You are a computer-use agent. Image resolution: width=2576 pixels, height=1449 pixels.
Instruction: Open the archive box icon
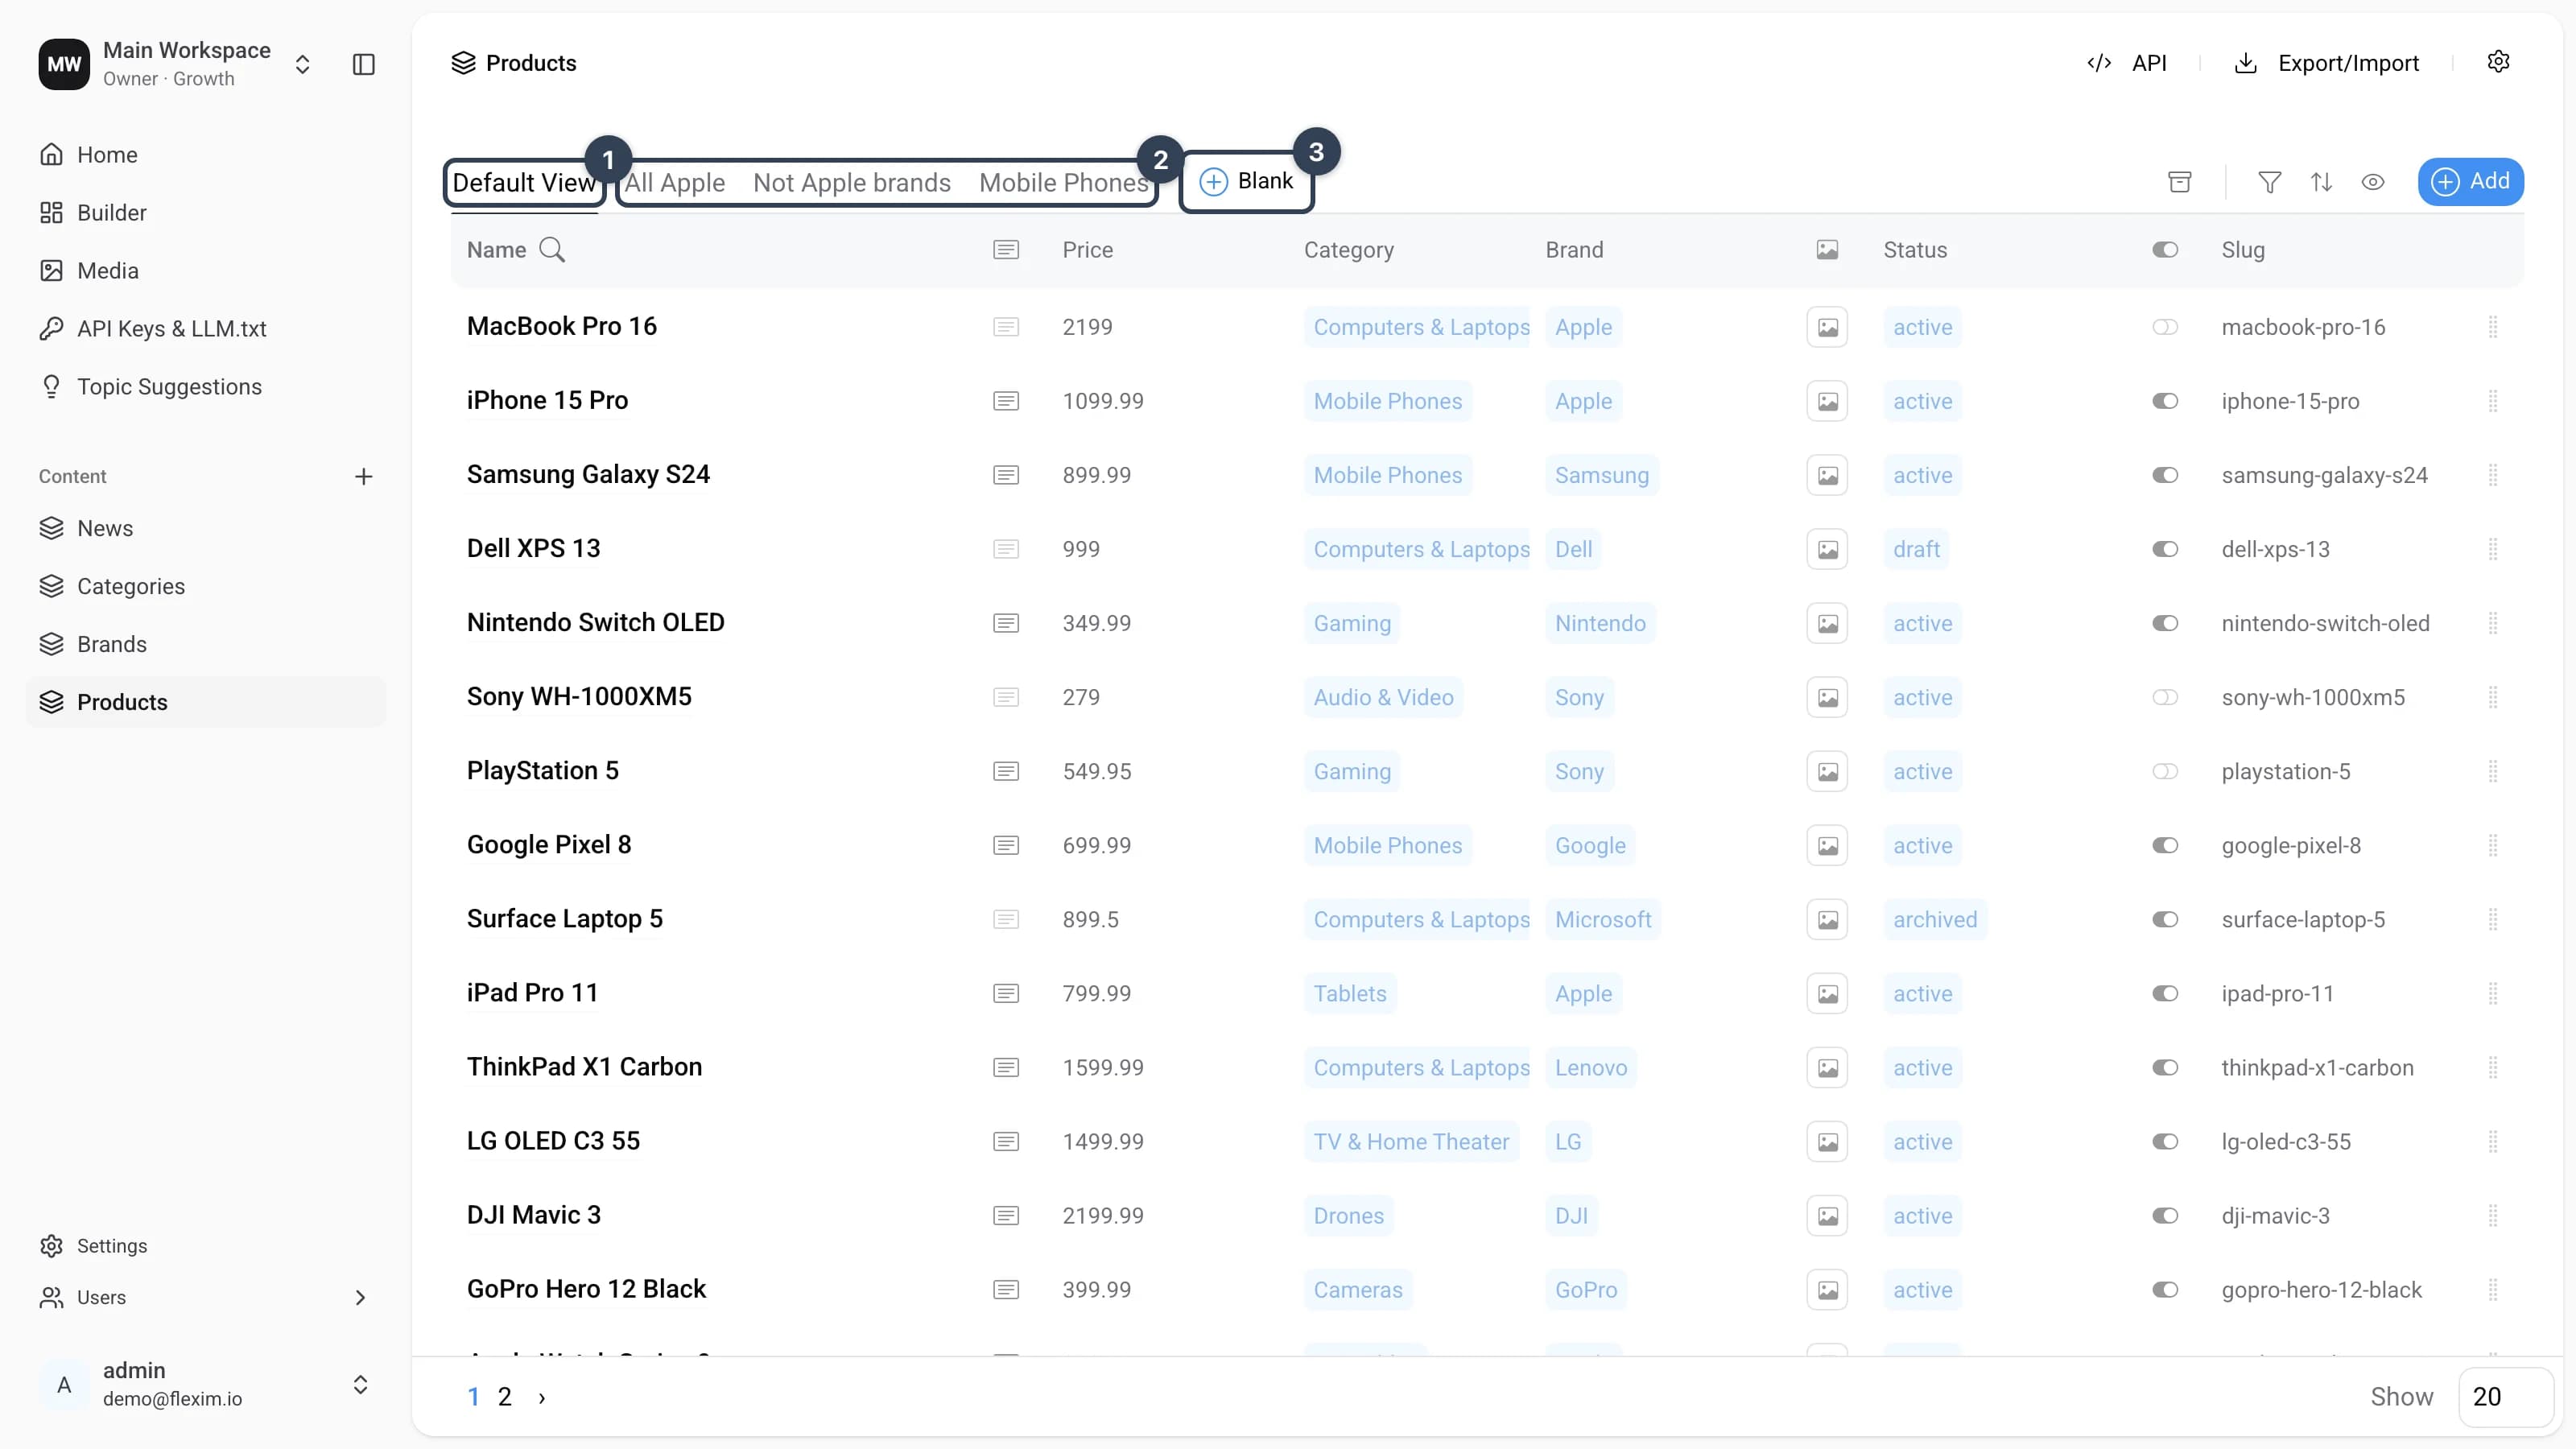(2179, 182)
